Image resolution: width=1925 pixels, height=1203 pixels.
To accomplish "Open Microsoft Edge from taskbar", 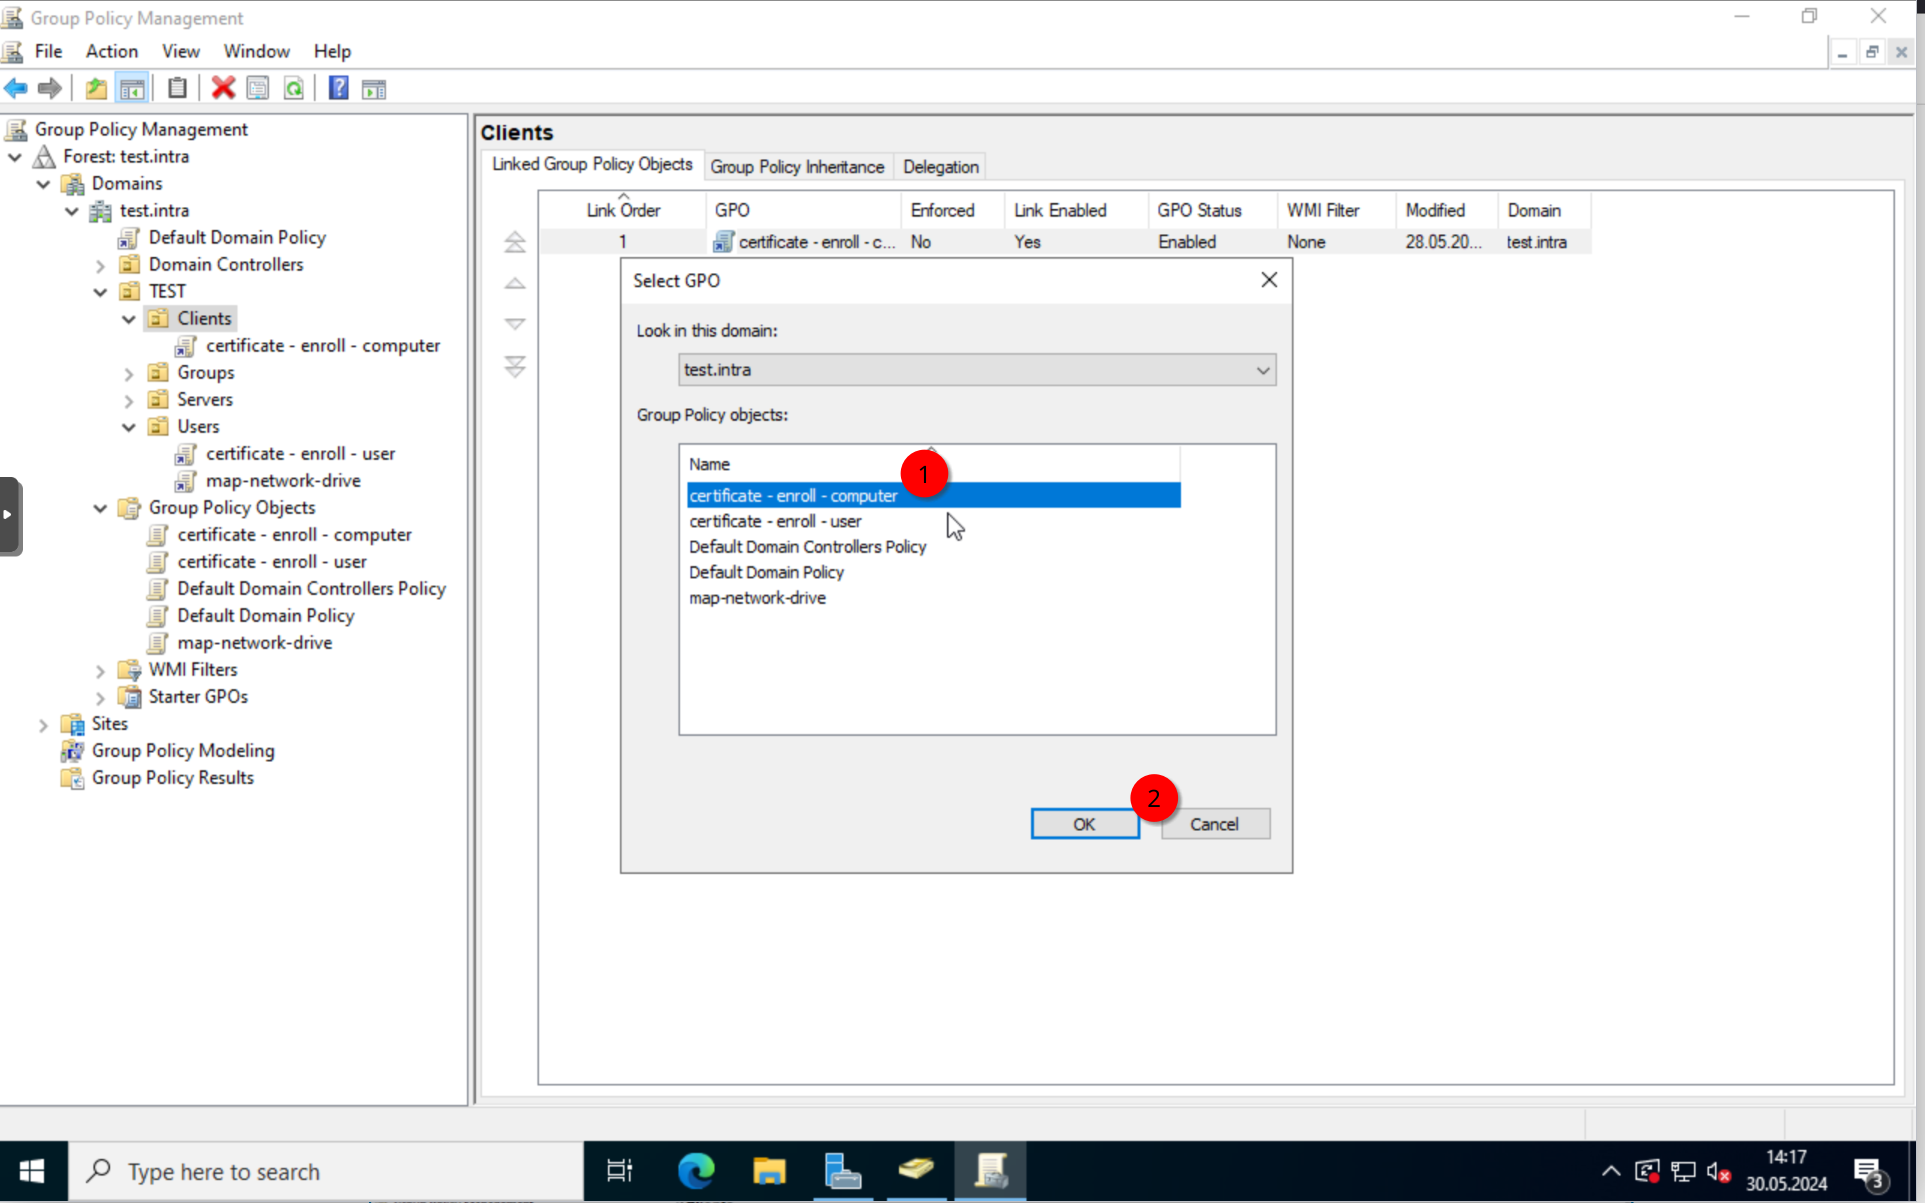I will (696, 1170).
